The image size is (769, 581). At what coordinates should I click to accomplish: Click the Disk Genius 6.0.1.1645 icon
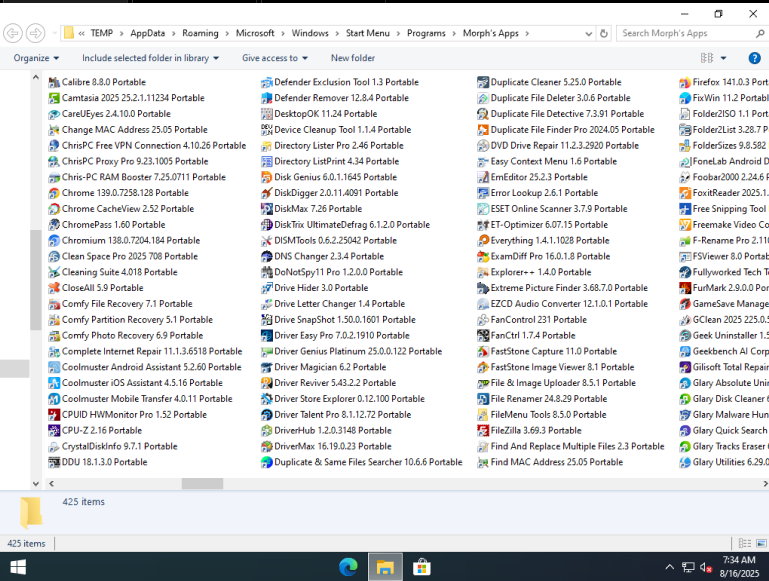(x=266, y=177)
